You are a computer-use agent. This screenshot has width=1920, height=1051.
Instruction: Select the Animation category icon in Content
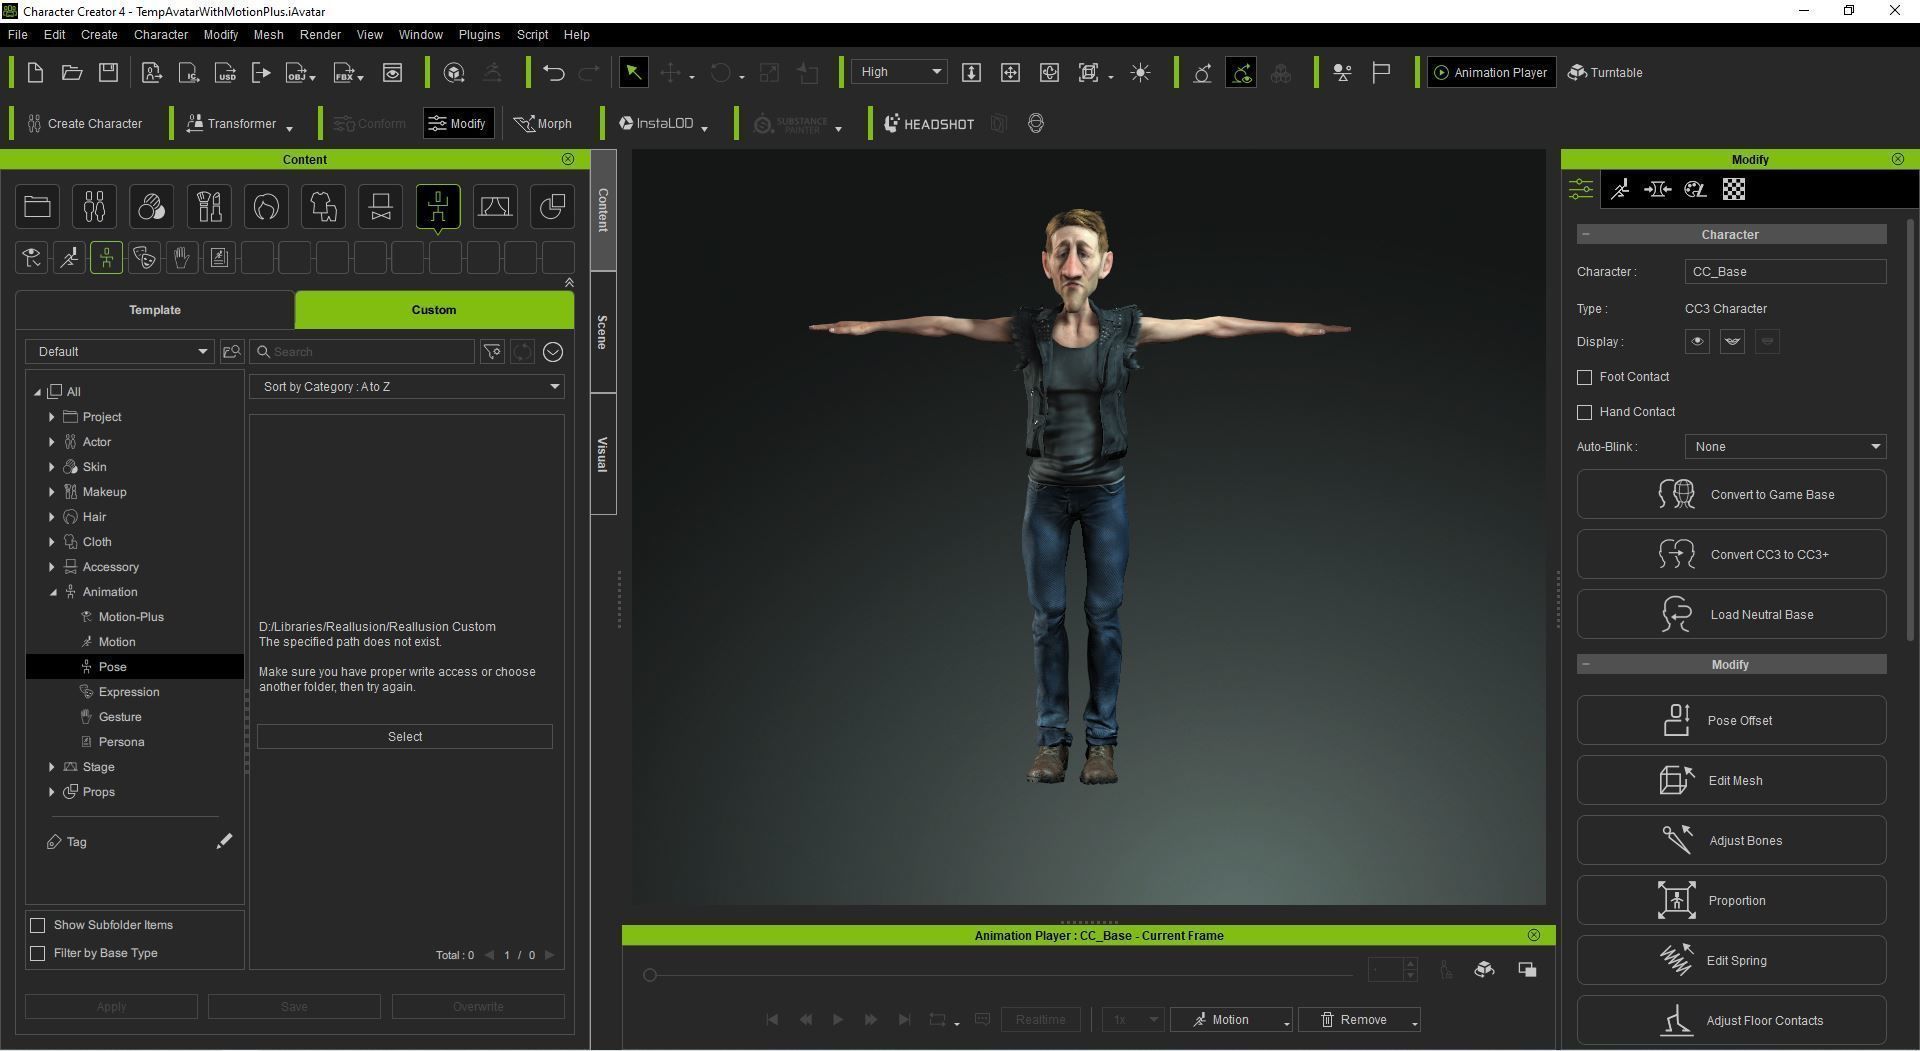pyautogui.click(x=438, y=207)
